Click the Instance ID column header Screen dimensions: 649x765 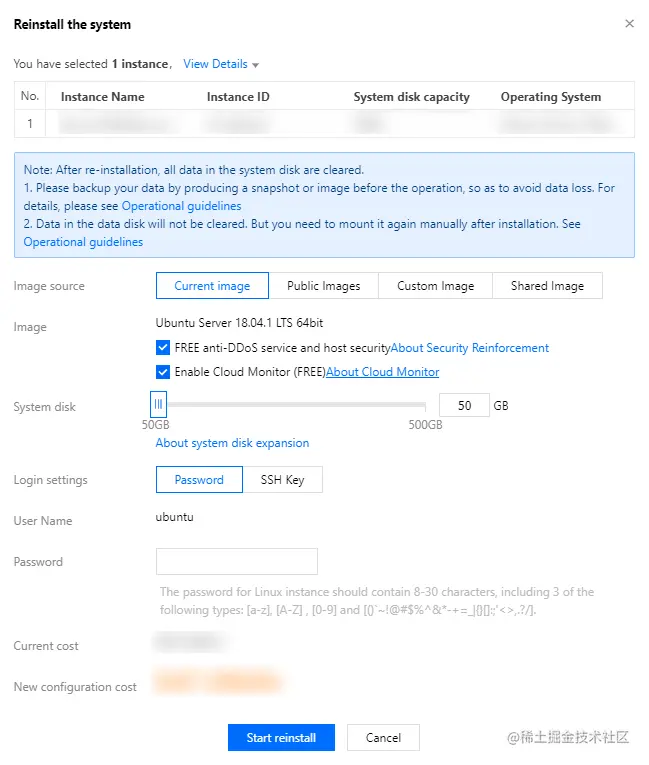[238, 97]
